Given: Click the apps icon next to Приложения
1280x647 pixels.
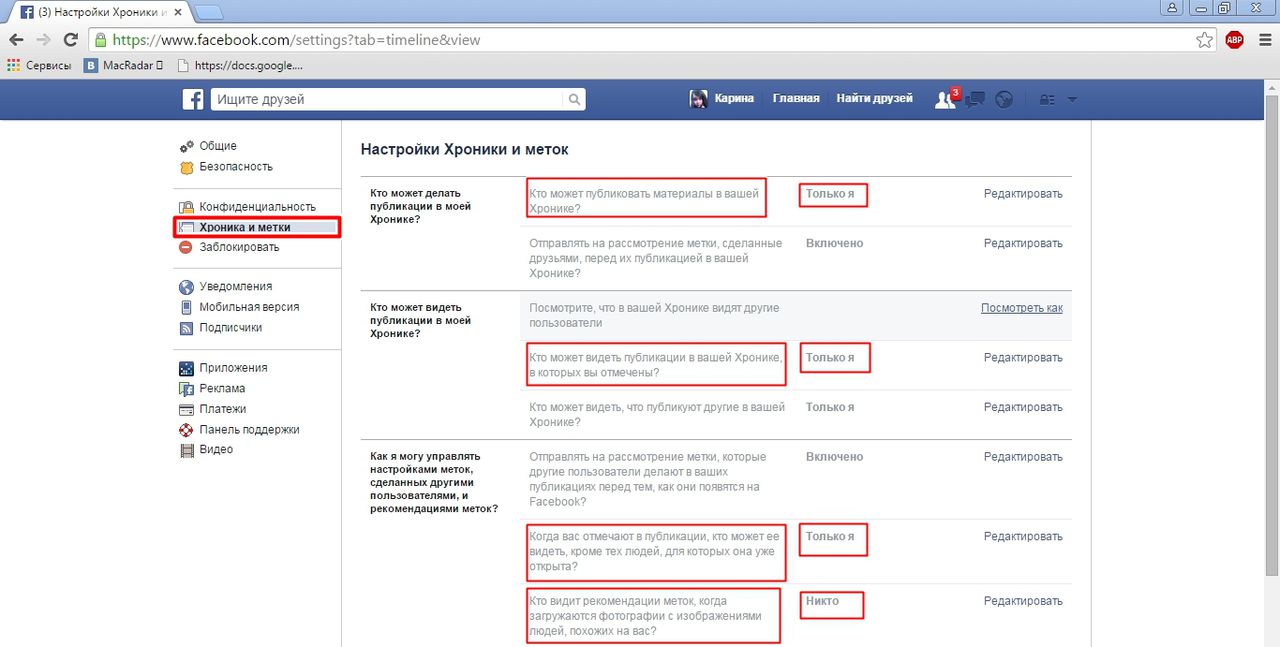Looking at the screenshot, I should 186,368.
